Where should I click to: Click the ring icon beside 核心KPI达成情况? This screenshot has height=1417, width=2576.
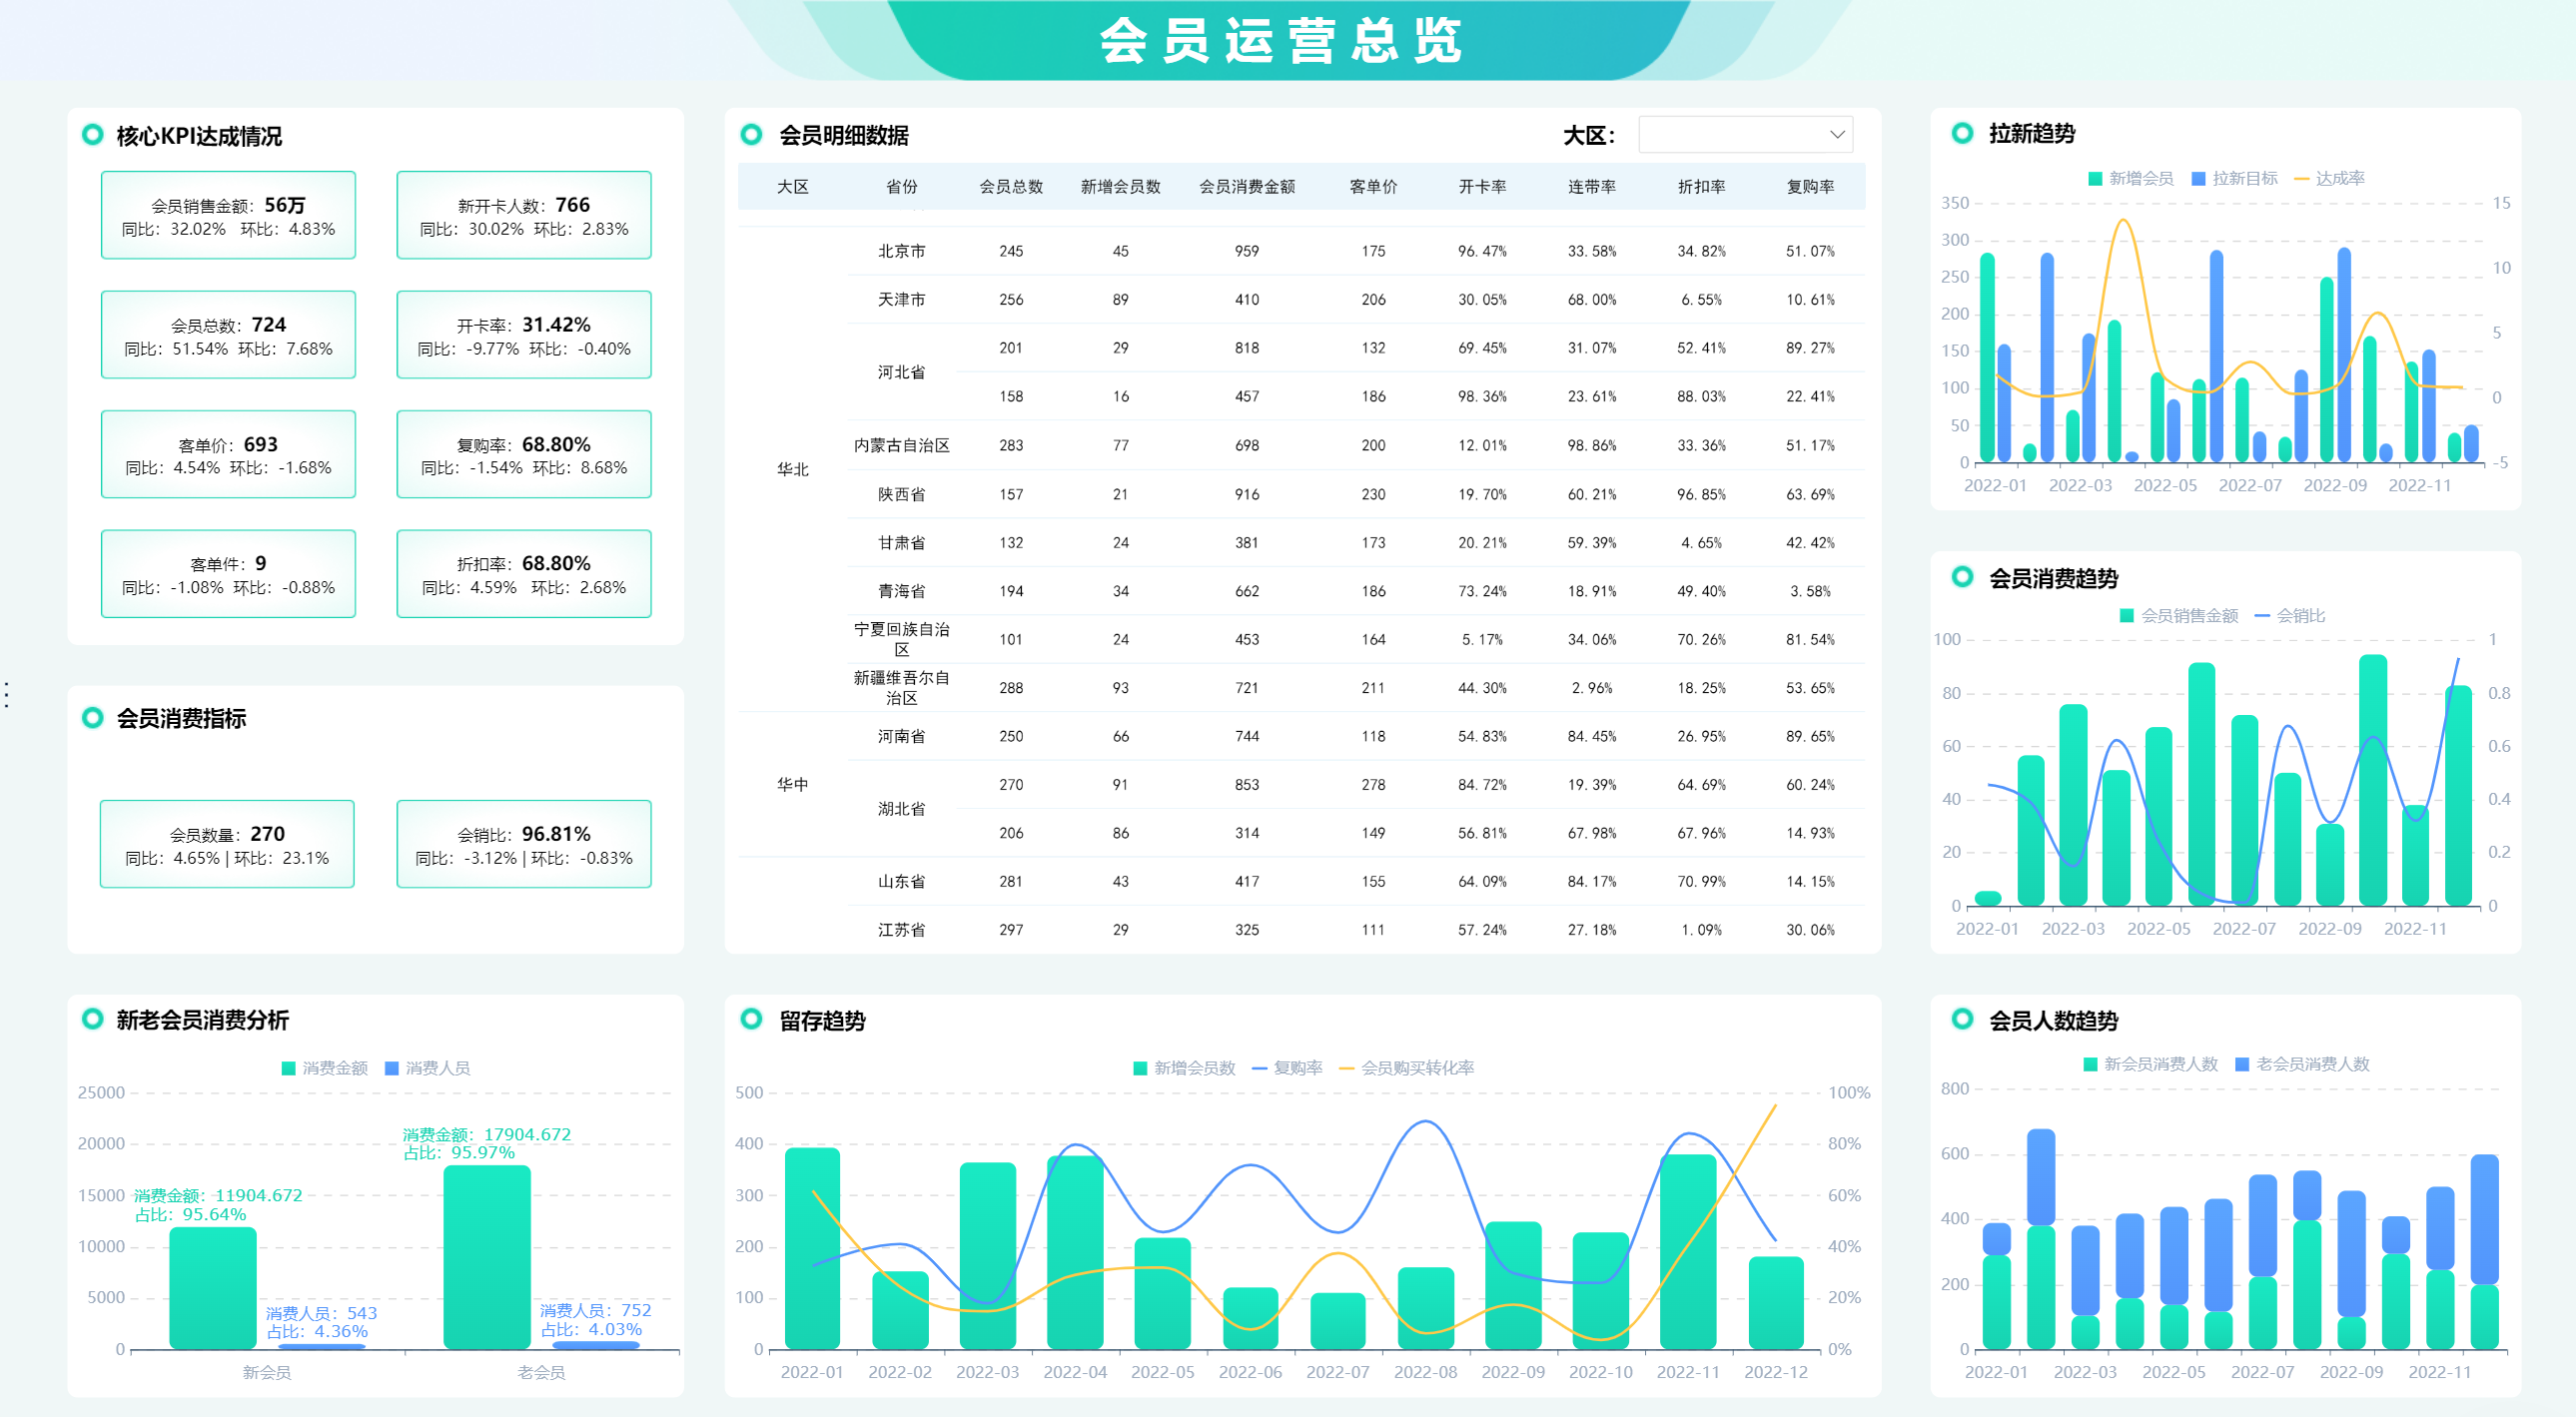[93, 135]
